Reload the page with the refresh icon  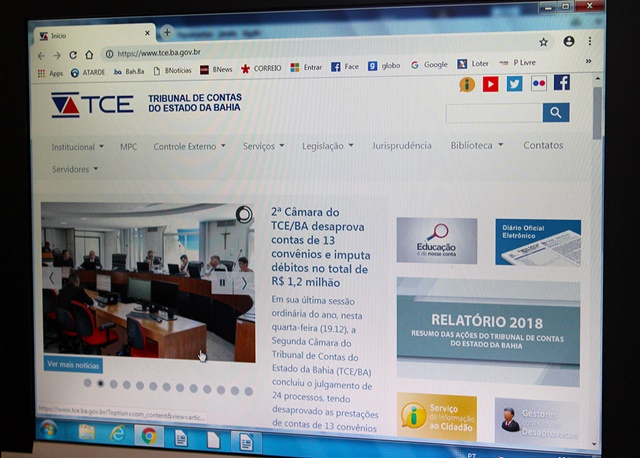pyautogui.click(x=72, y=55)
